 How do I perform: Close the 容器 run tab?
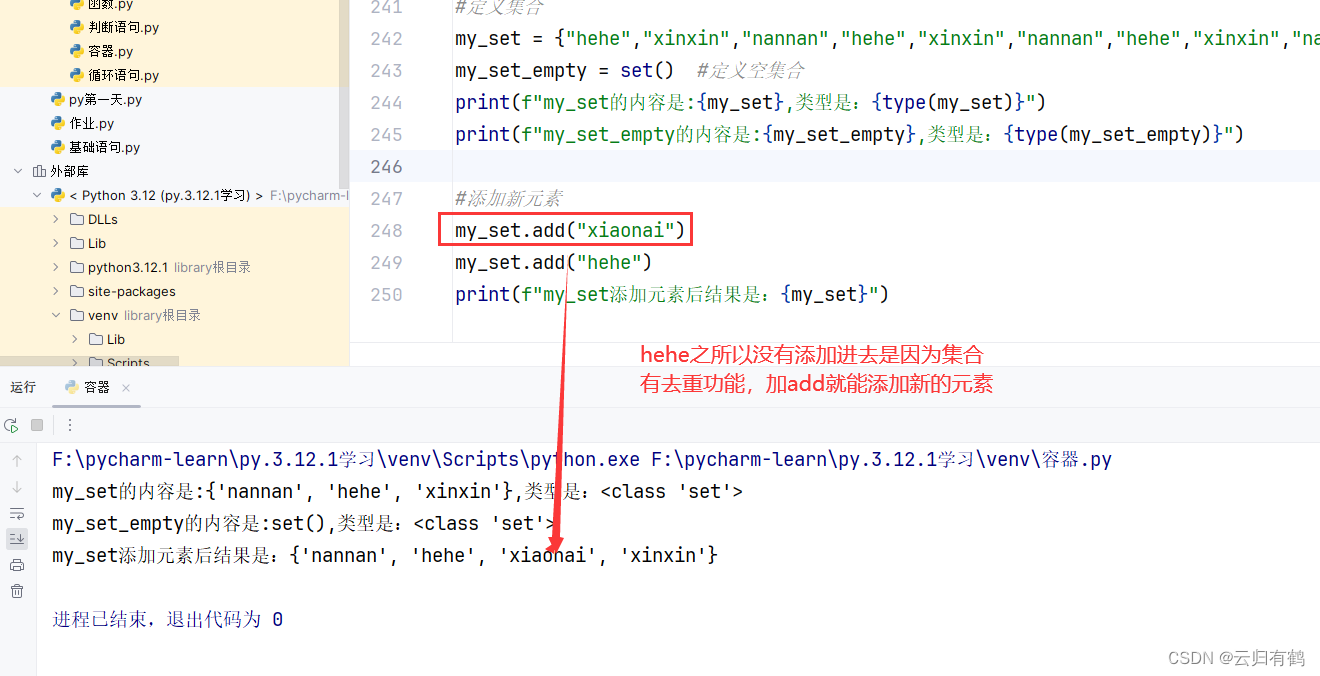(x=126, y=388)
